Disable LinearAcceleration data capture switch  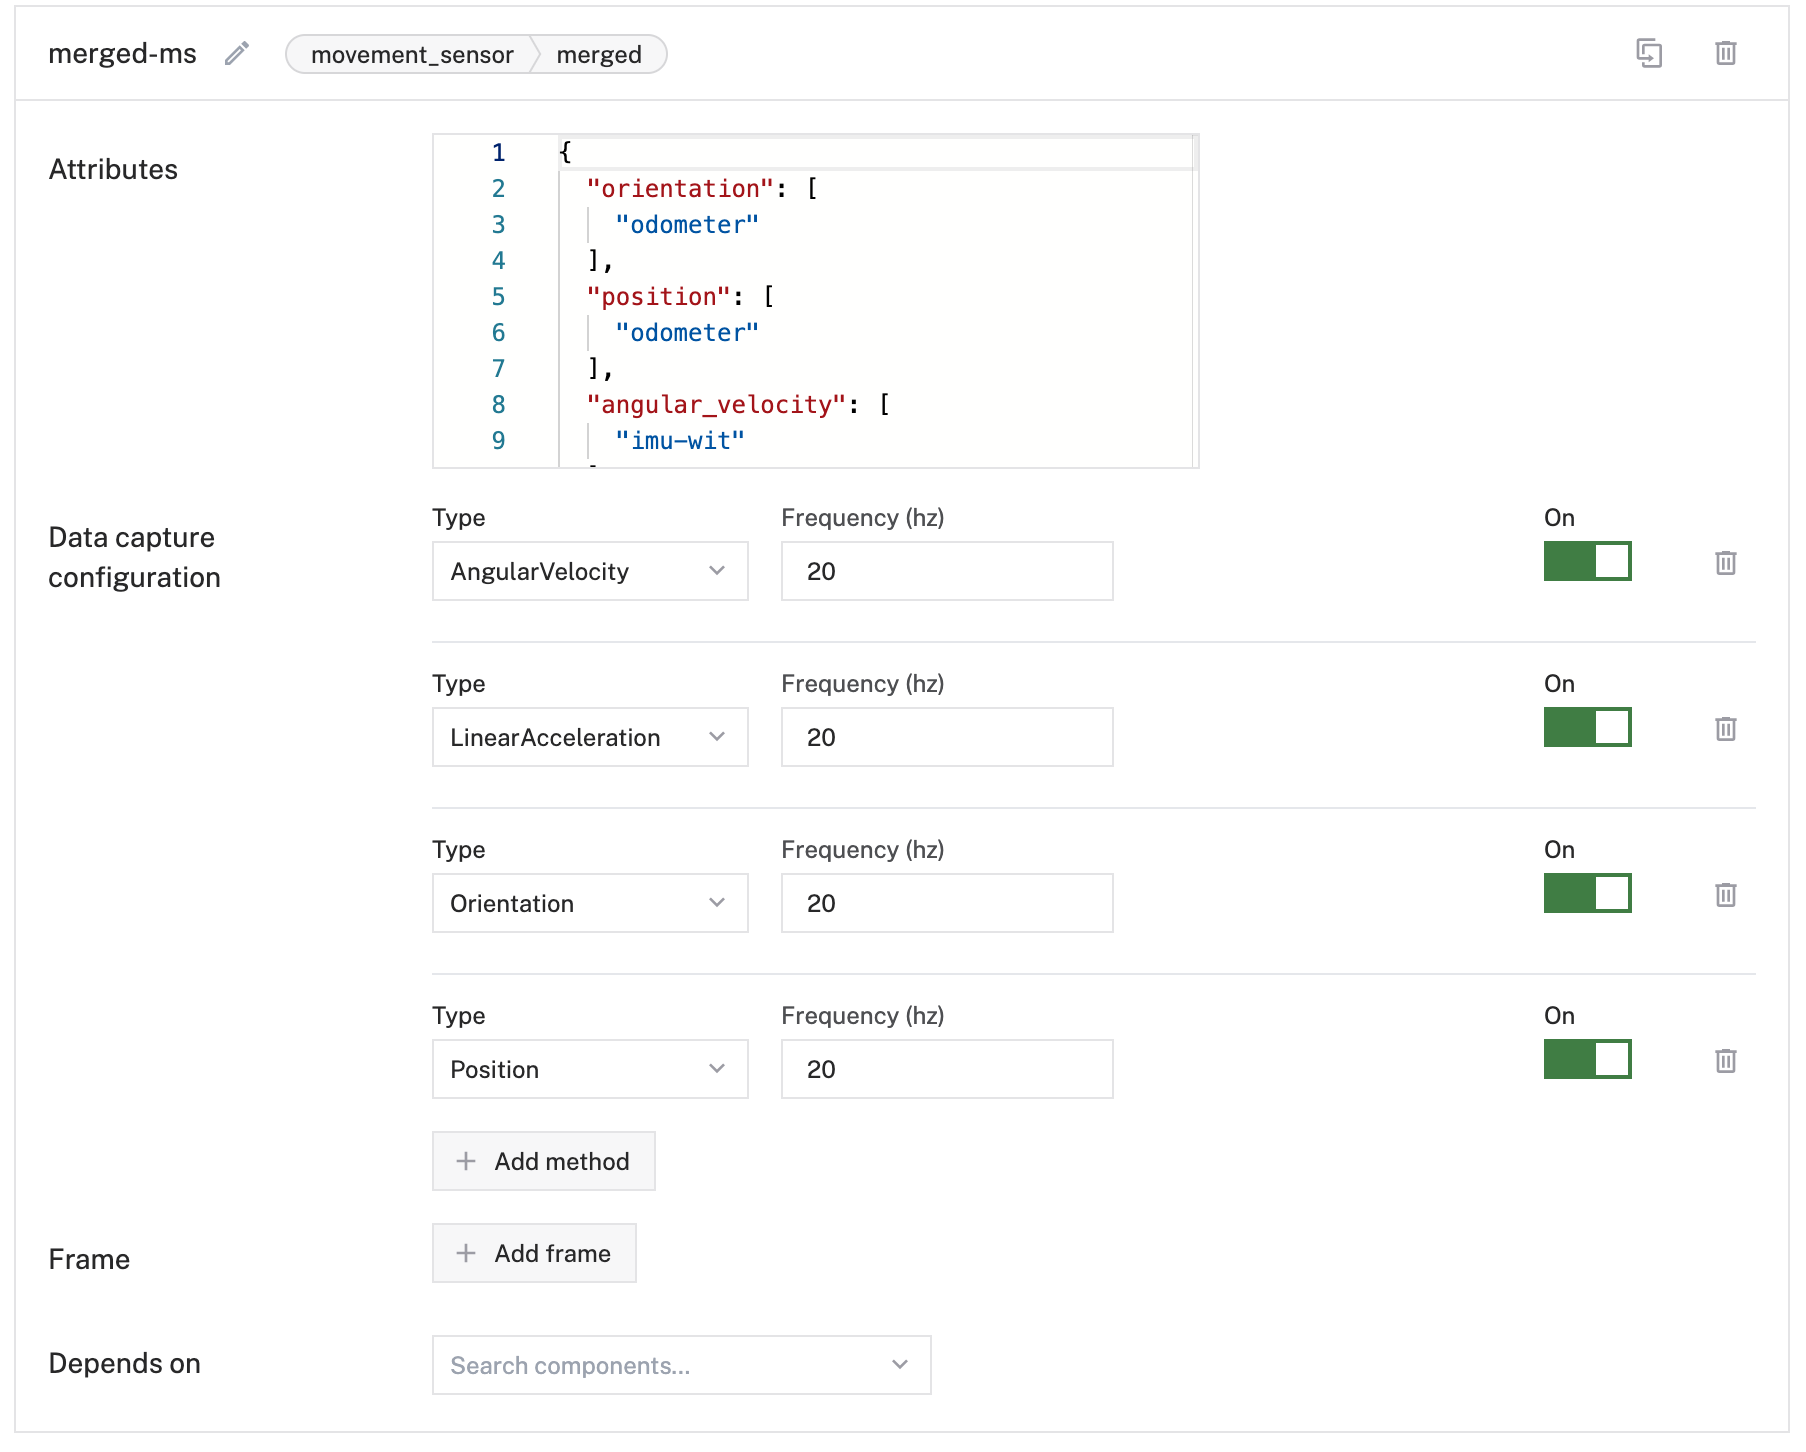[1587, 727]
